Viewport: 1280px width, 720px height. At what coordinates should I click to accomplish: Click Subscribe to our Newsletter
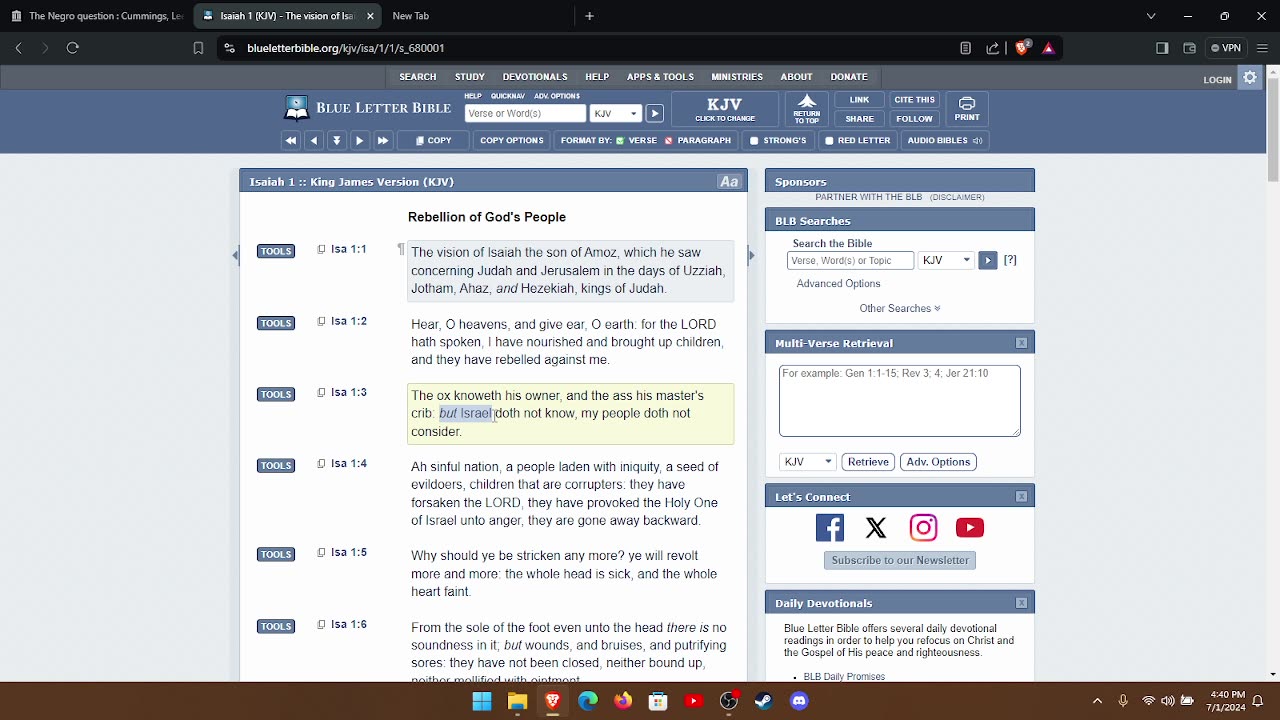(900, 560)
